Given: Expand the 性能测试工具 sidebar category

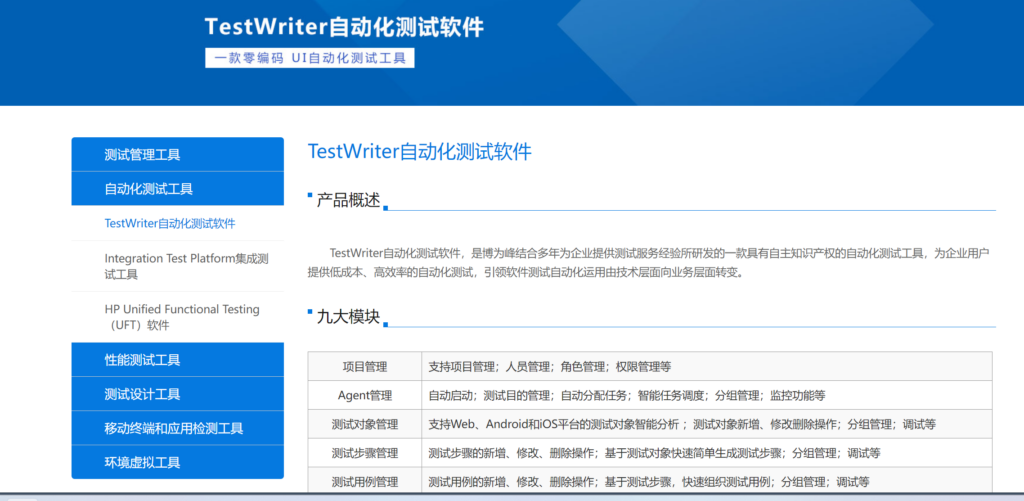Looking at the screenshot, I should pos(178,360).
